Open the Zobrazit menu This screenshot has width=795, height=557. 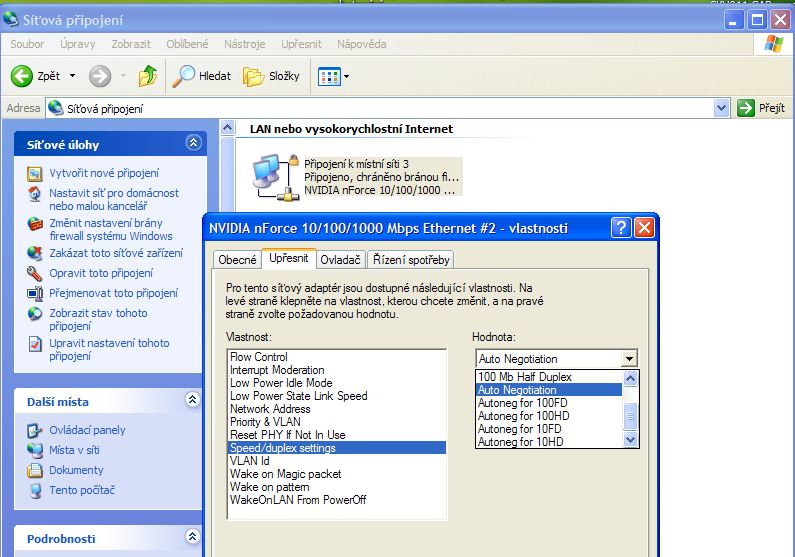pyautogui.click(x=131, y=44)
